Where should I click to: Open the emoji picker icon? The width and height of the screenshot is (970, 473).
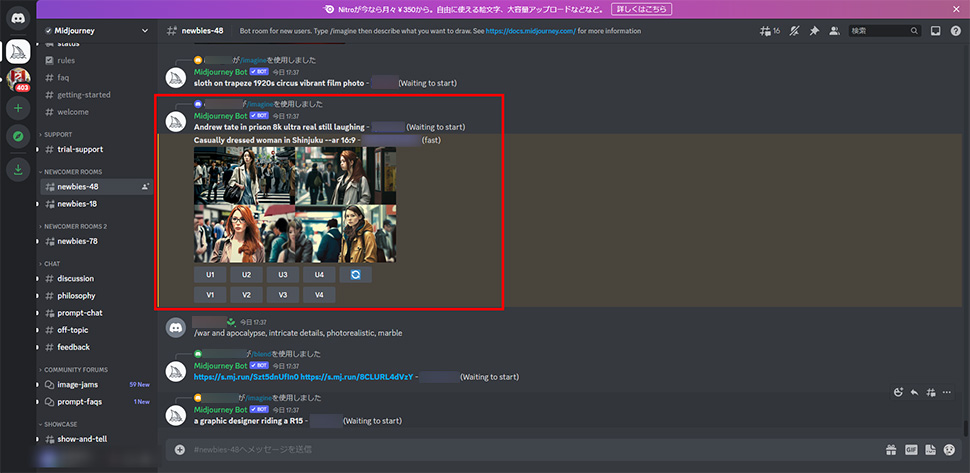click(949, 450)
